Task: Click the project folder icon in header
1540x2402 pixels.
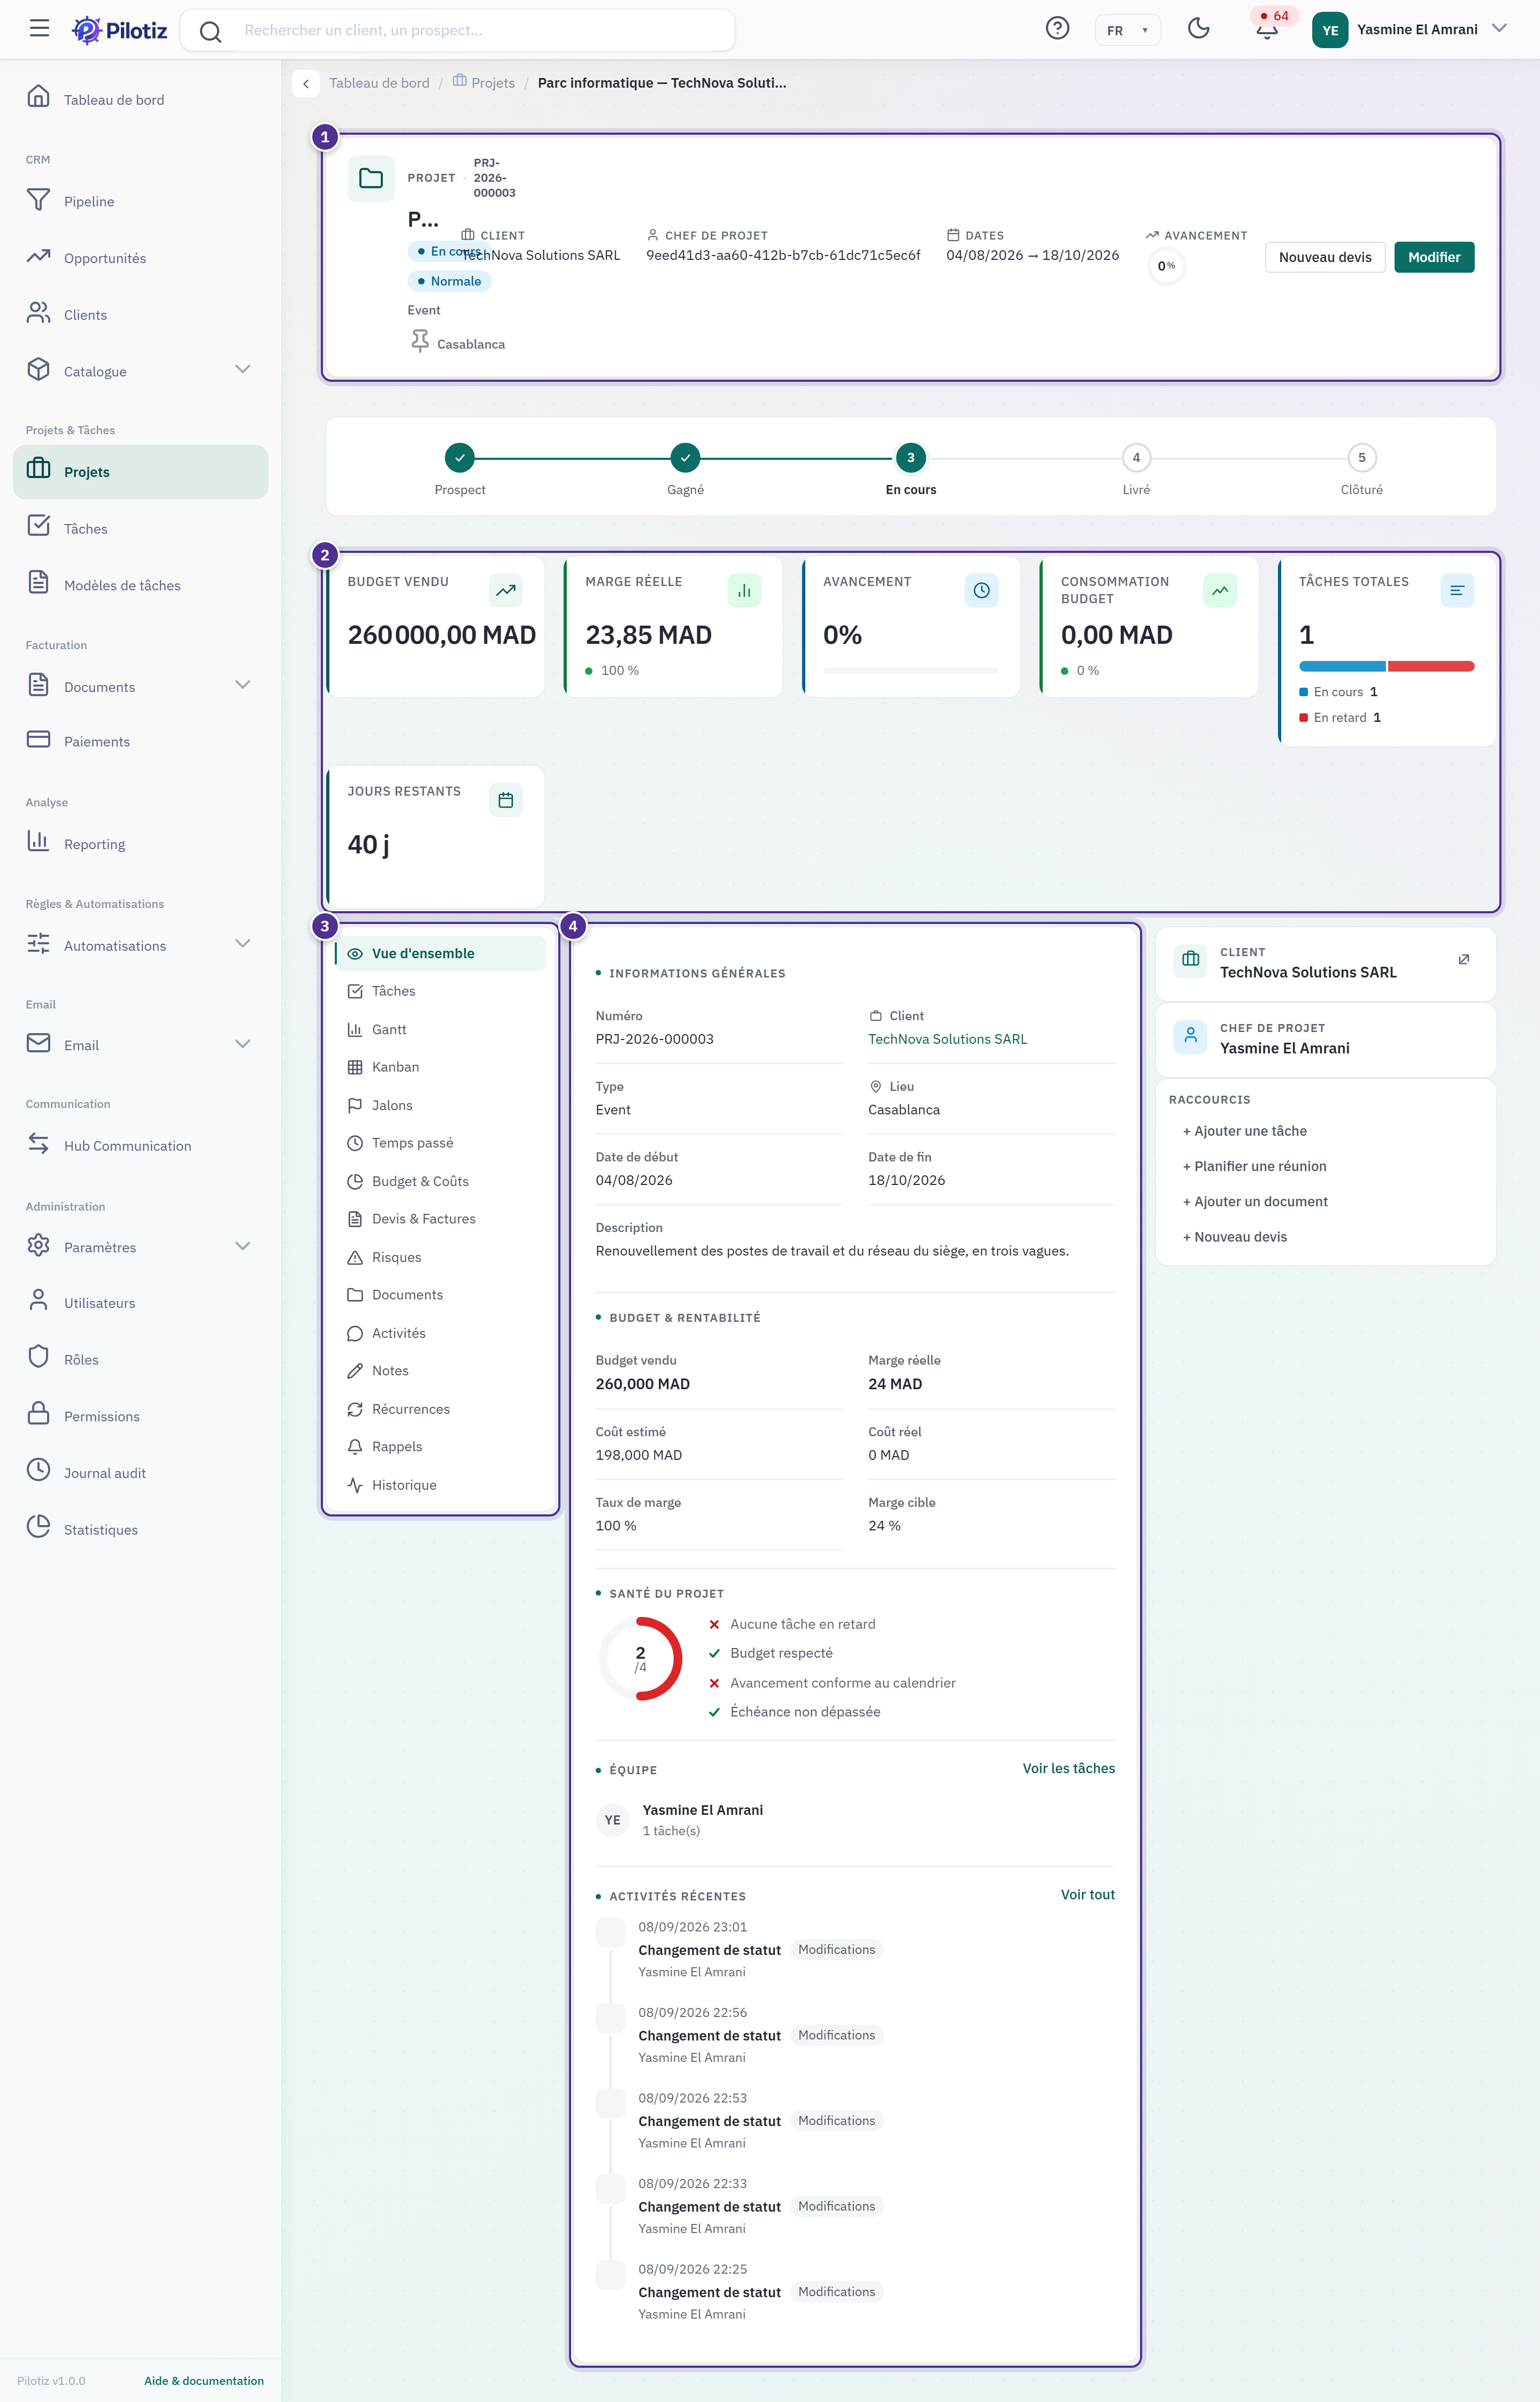Action: point(371,179)
